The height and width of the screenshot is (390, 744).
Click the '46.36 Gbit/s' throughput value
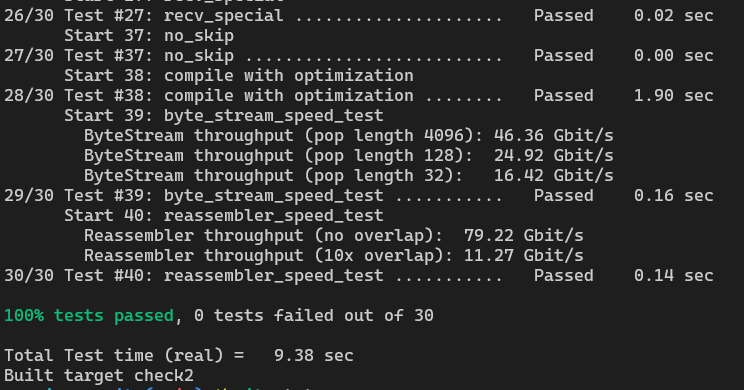pos(554,136)
